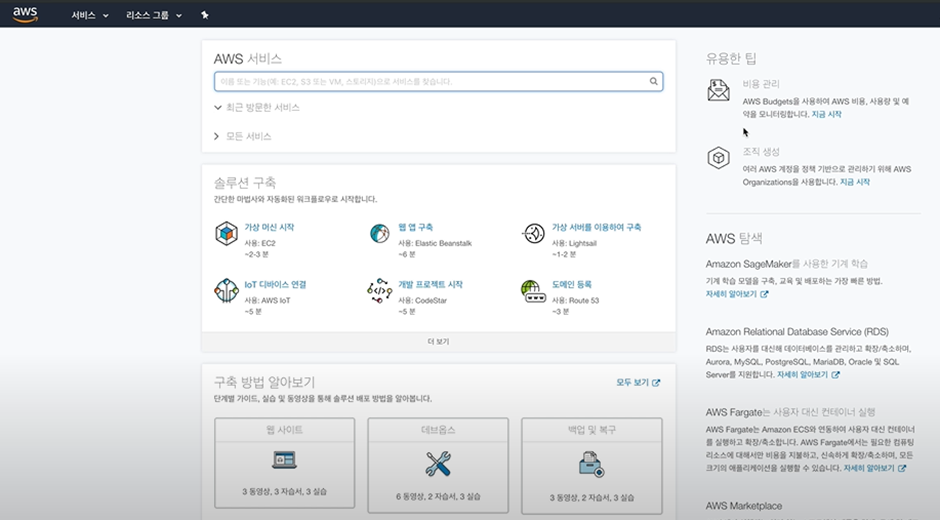The height and width of the screenshot is (520, 940).
Task: Click '사용: CodeStar' text
Action: (x=422, y=300)
